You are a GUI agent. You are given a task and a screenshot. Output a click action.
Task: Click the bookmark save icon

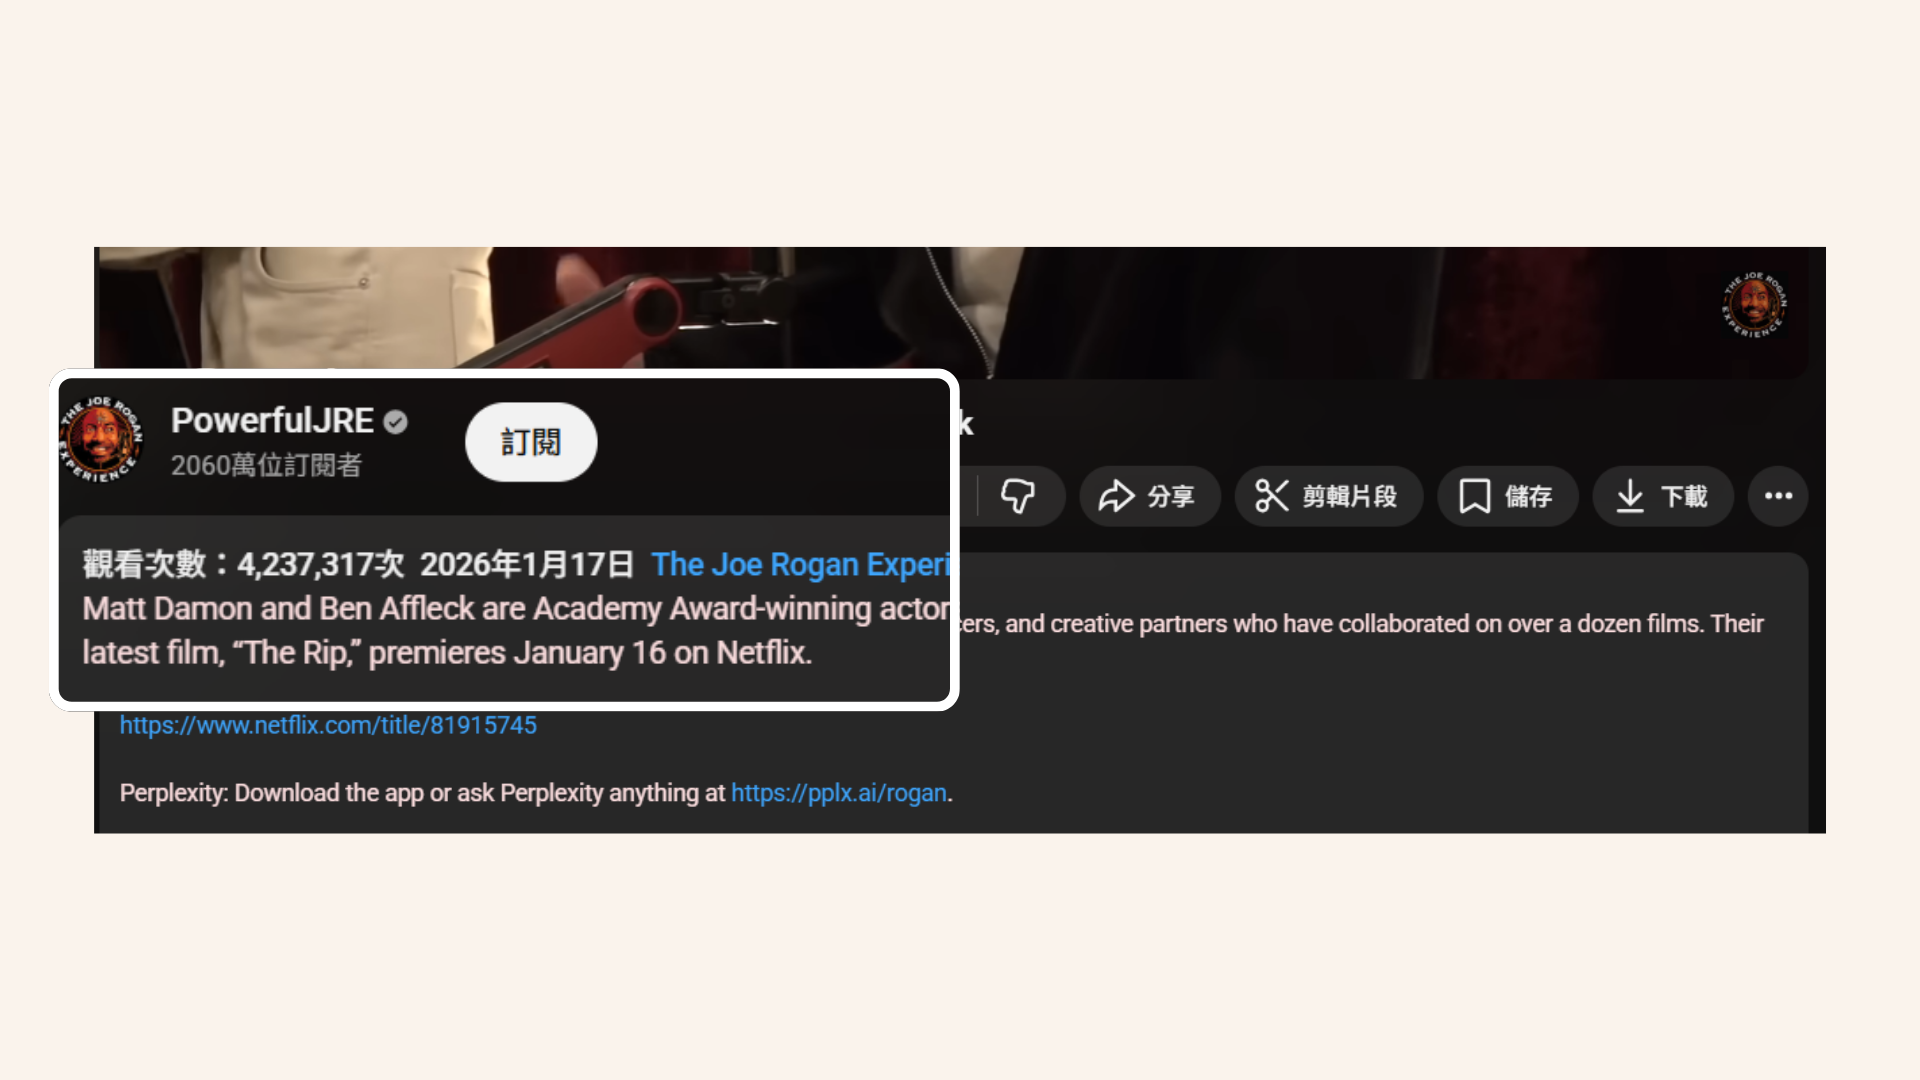click(x=1474, y=496)
